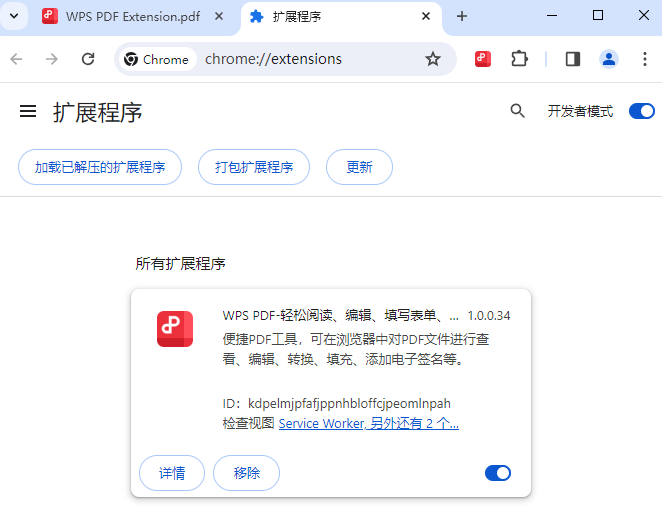
Task: Bookmark this page with the star
Action: (x=433, y=59)
